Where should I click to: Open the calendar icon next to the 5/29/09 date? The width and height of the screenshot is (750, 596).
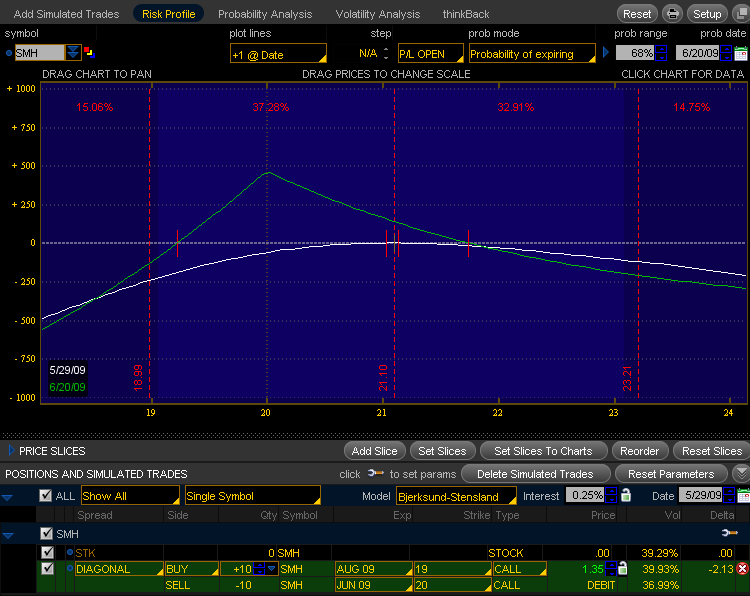coord(741,495)
